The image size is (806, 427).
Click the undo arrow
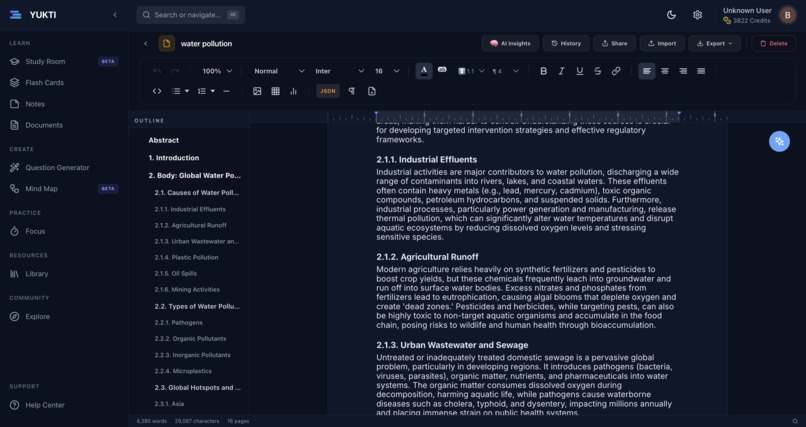(x=157, y=71)
